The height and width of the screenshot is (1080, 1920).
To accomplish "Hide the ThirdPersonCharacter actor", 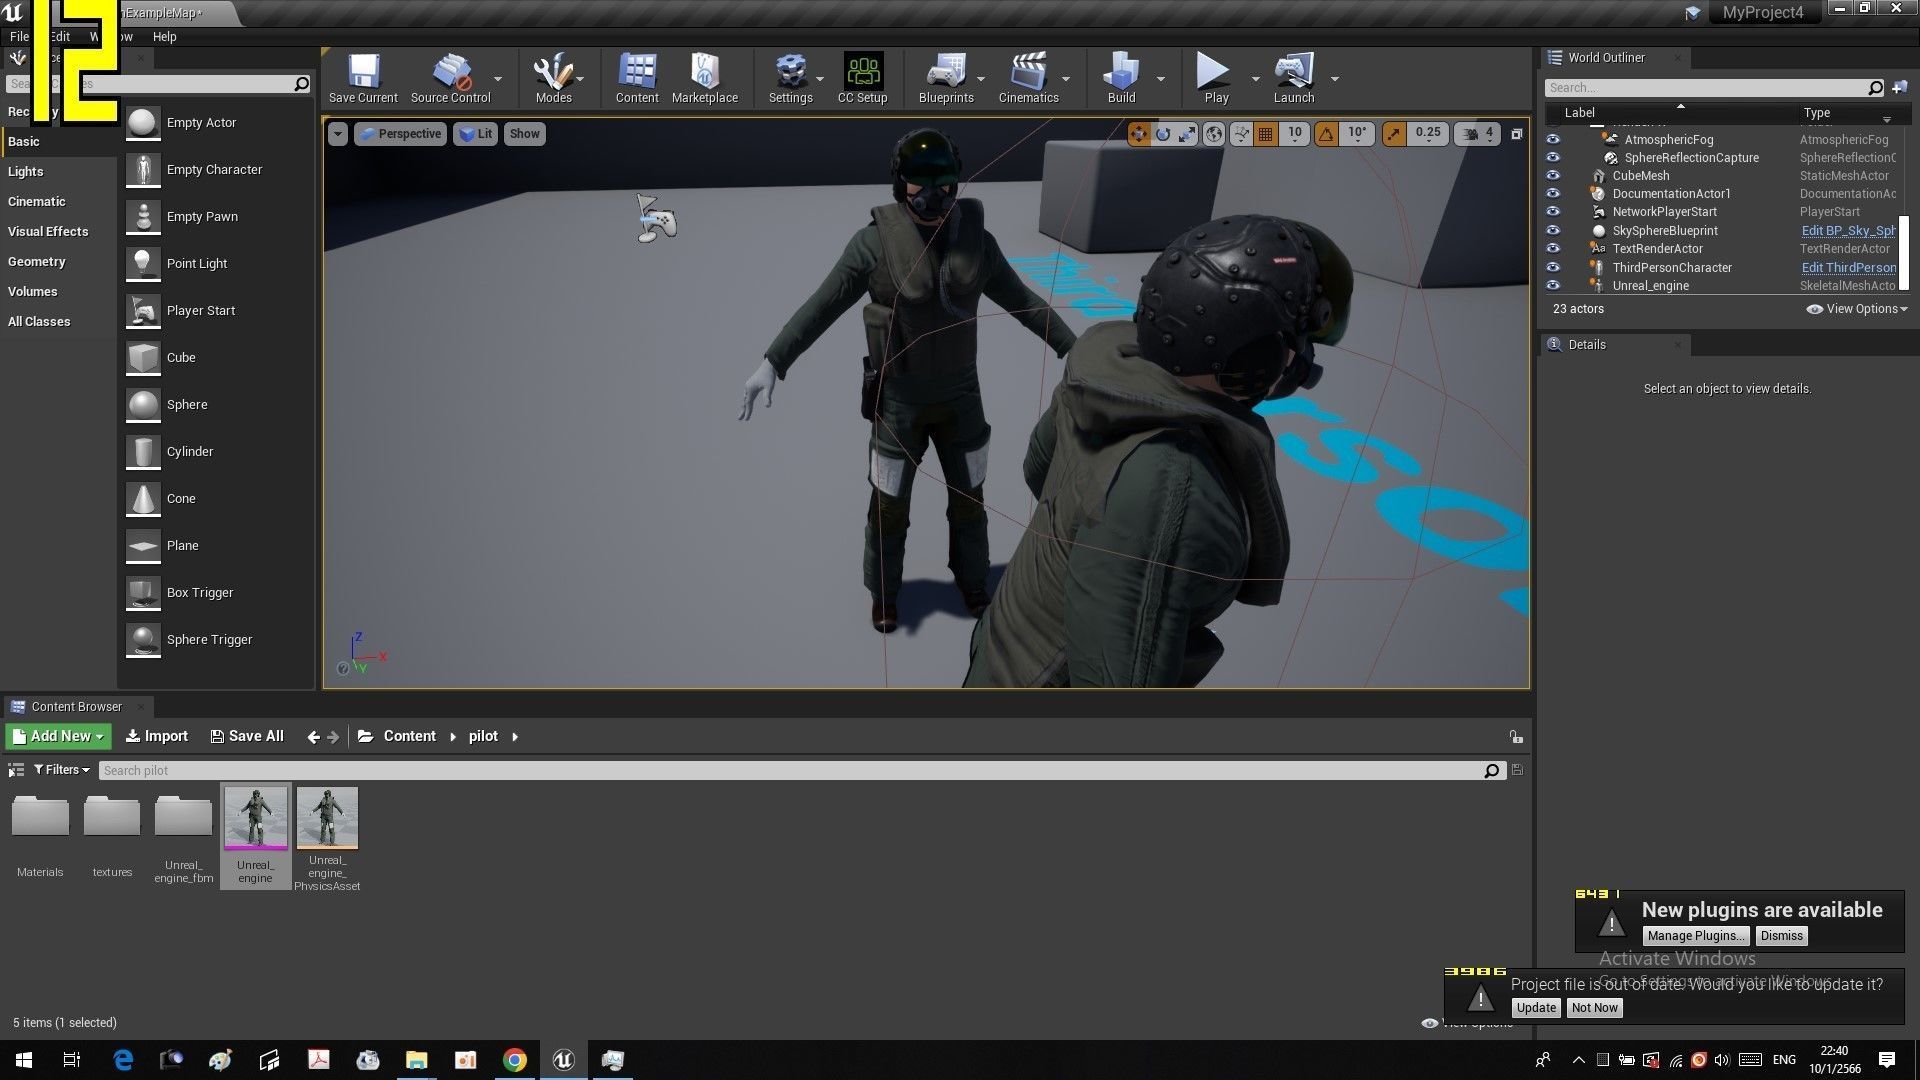I will [x=1553, y=268].
